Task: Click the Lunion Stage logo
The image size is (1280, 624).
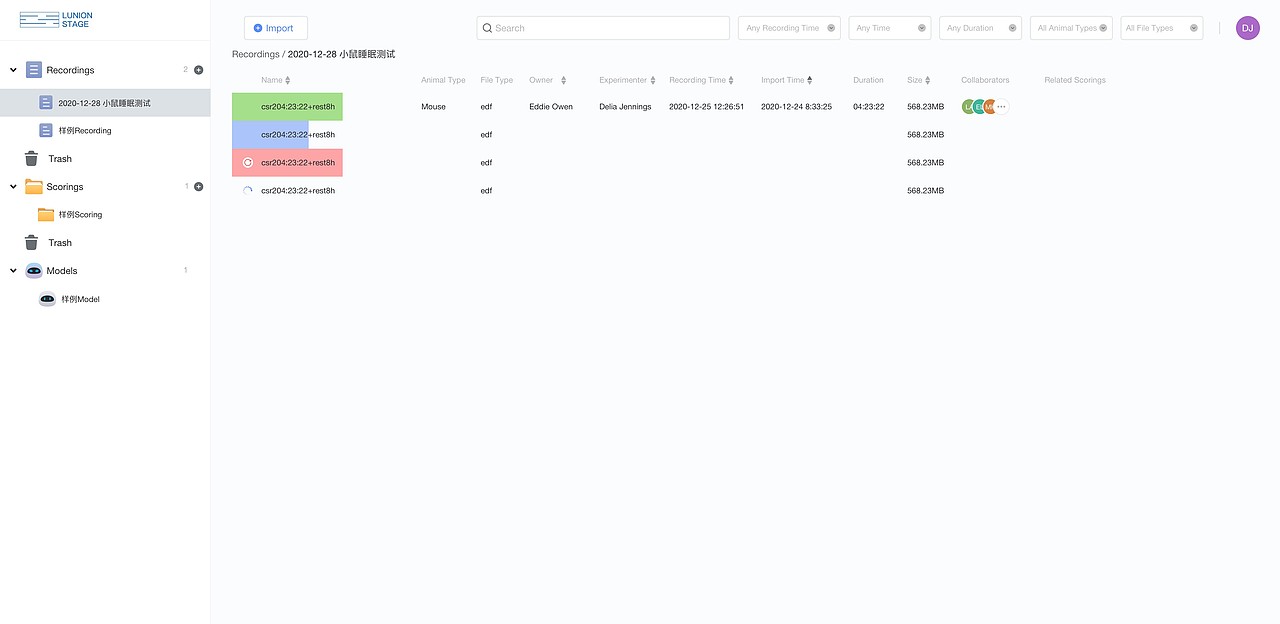Action: pyautogui.click(x=56, y=19)
